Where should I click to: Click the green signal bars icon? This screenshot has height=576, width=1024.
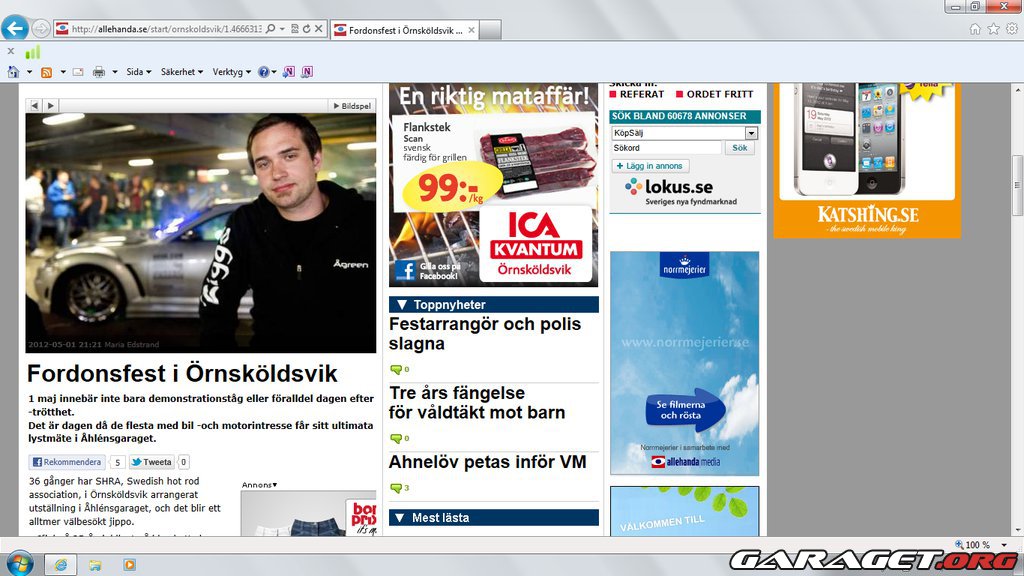[33, 52]
